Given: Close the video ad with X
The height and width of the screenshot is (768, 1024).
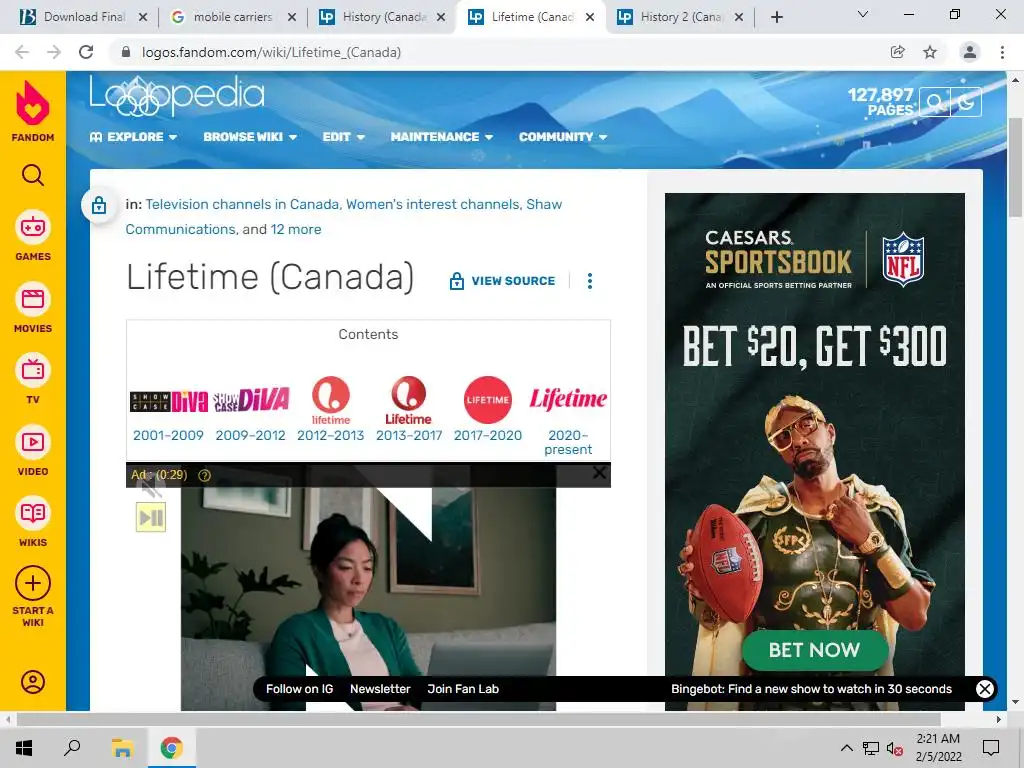Looking at the screenshot, I should tap(599, 473).
